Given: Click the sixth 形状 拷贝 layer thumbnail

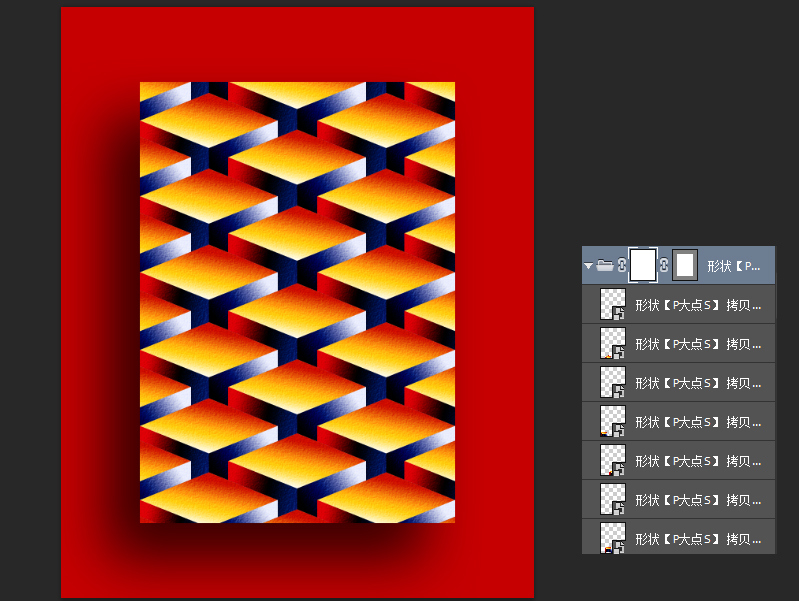Looking at the screenshot, I should coord(612,499).
